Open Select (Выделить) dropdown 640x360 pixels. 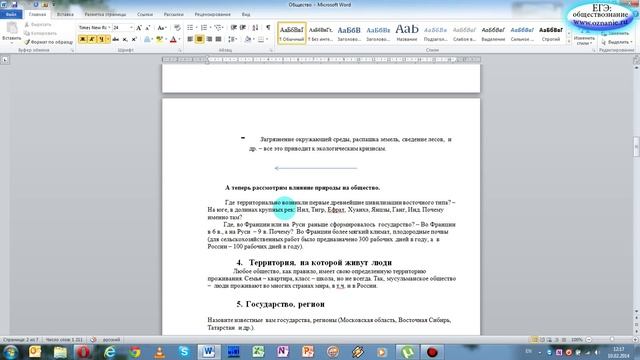pyautogui.click(x=617, y=42)
